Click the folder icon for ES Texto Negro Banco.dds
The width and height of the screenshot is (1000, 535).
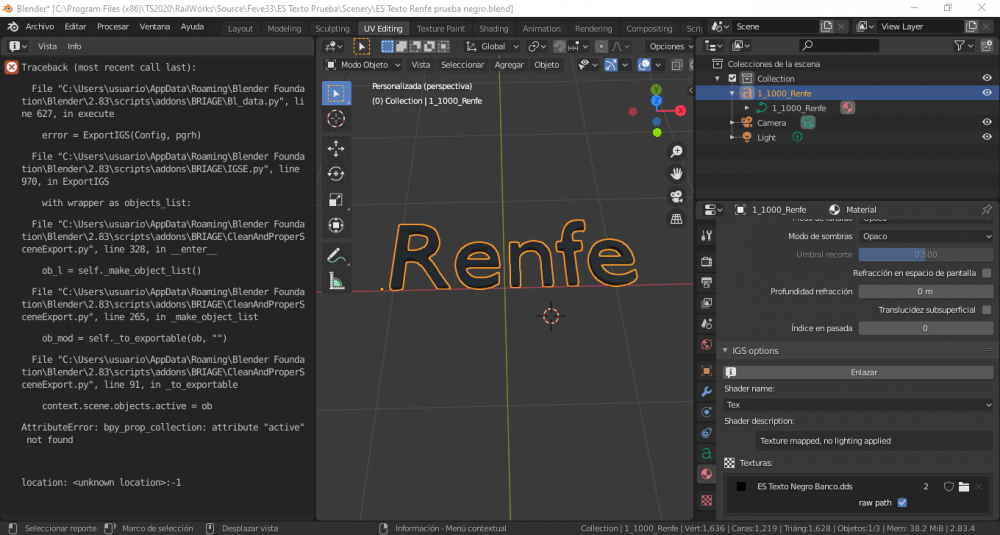point(964,487)
